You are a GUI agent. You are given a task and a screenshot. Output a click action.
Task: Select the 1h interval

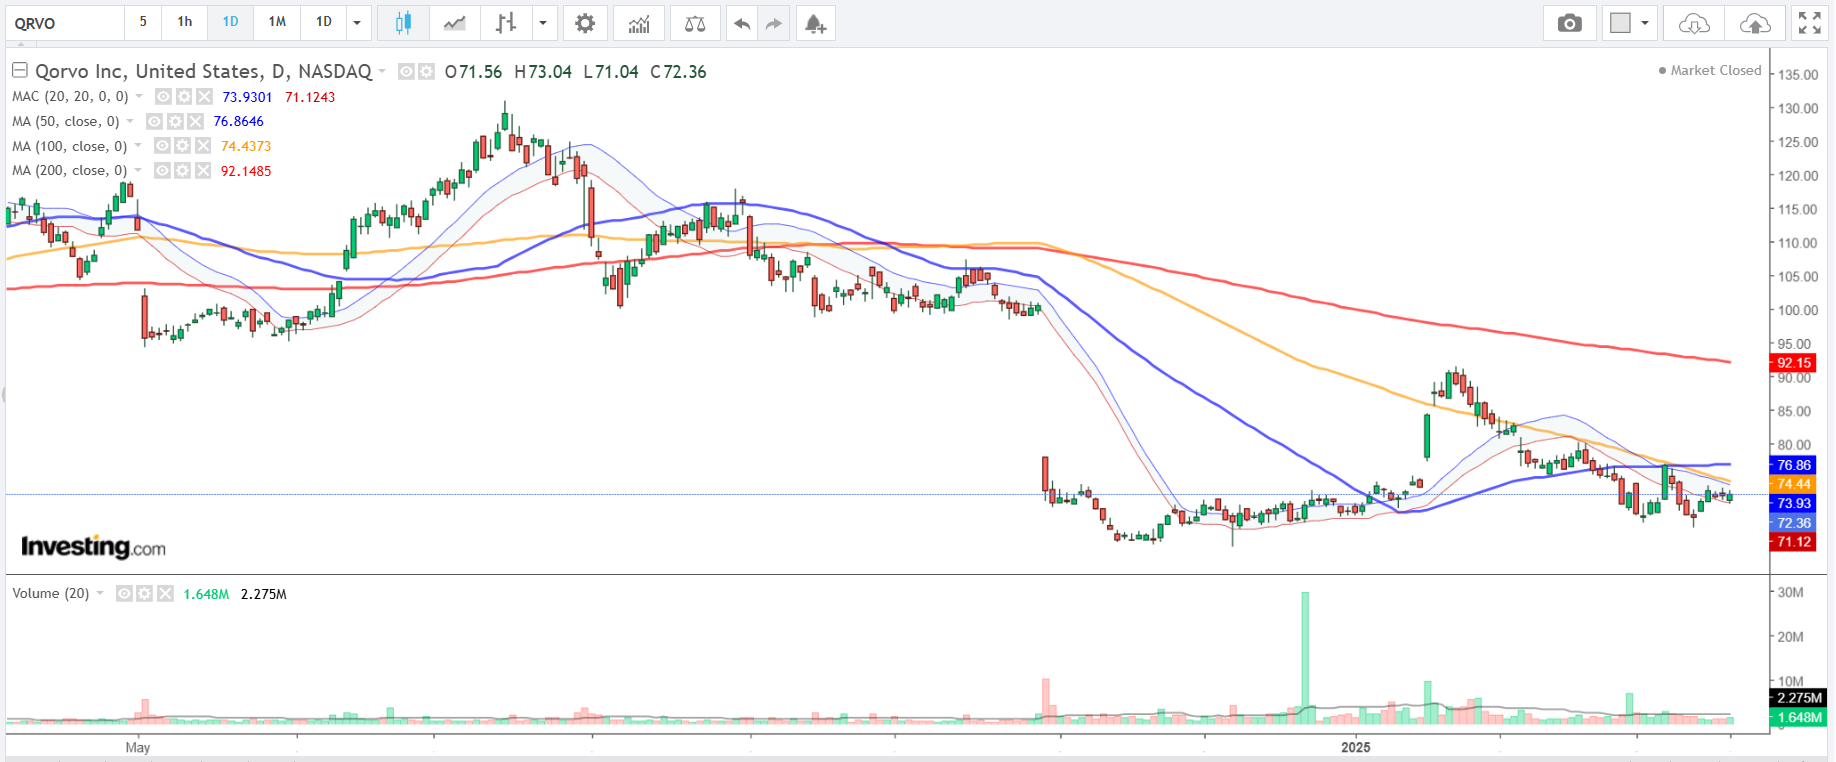[185, 22]
